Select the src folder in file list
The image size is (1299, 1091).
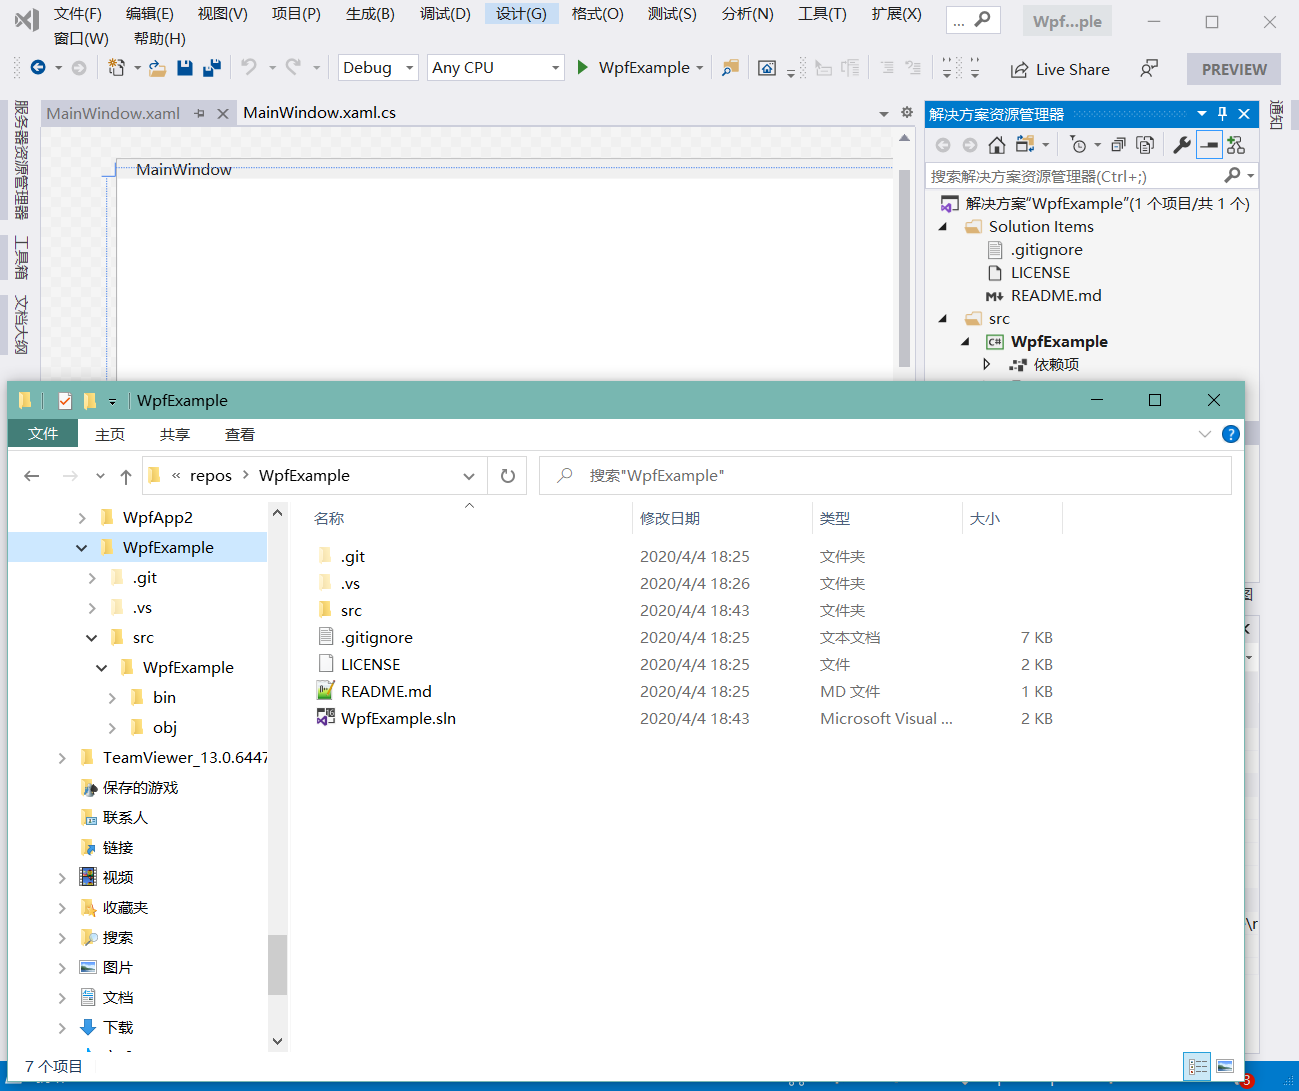(x=351, y=611)
